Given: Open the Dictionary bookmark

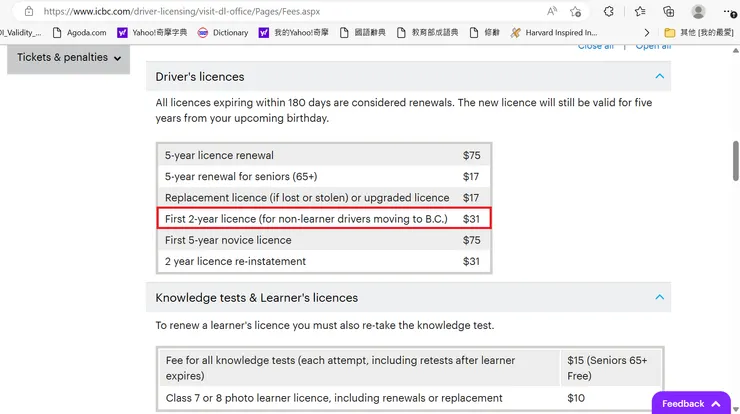Looking at the screenshot, I should coord(222,32).
